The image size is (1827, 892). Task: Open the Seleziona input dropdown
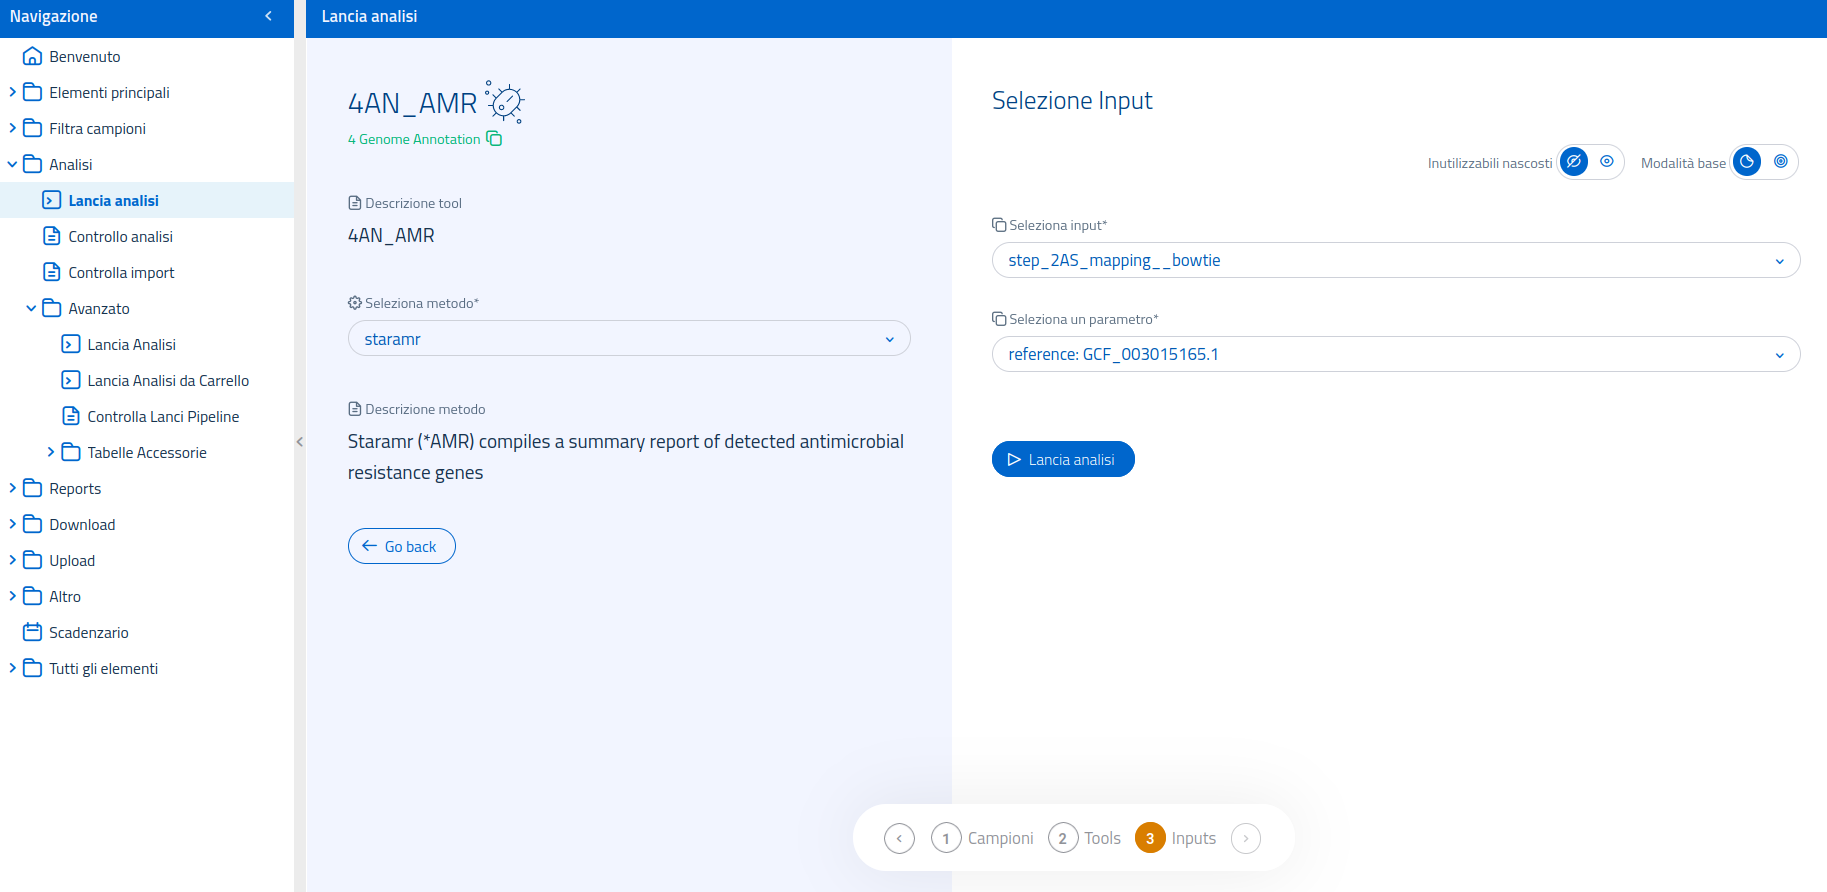pos(1395,260)
